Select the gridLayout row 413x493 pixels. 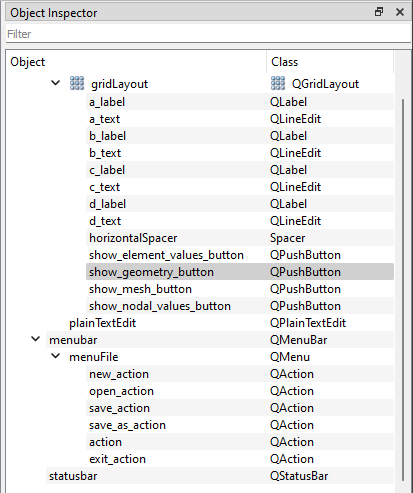[x=119, y=84]
